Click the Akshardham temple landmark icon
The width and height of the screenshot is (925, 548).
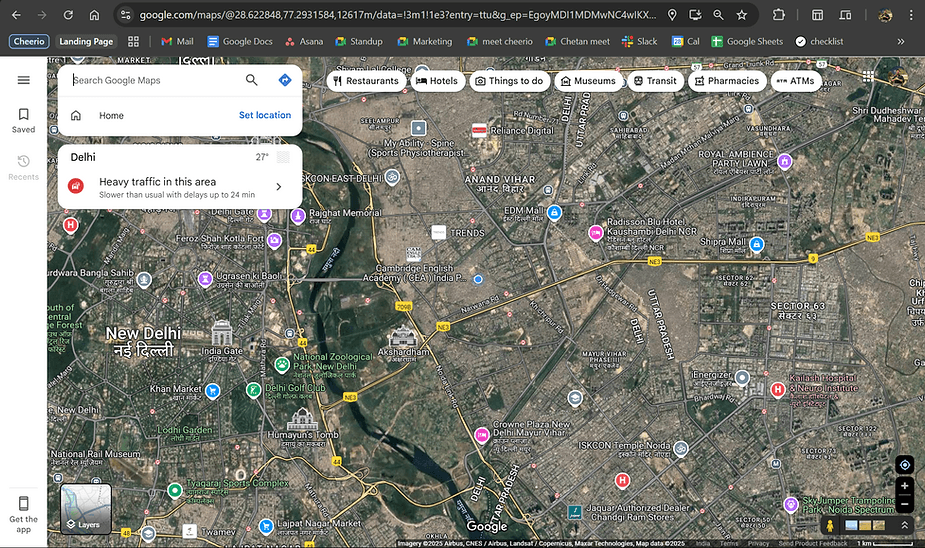coord(403,337)
